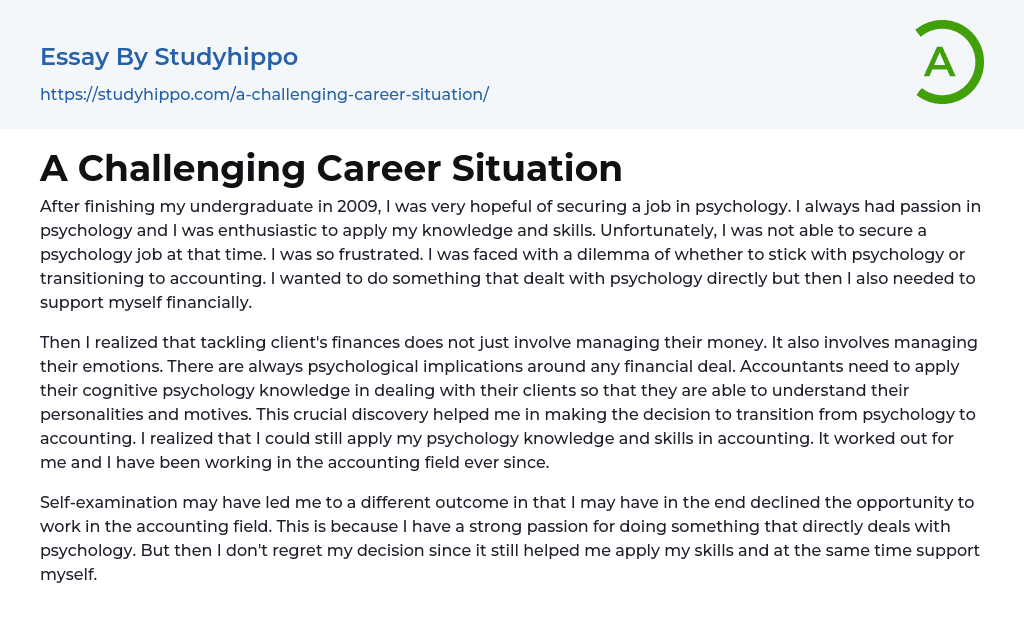
Task: Click the "A Challenging Career Situation" title
Action: [x=331, y=168]
